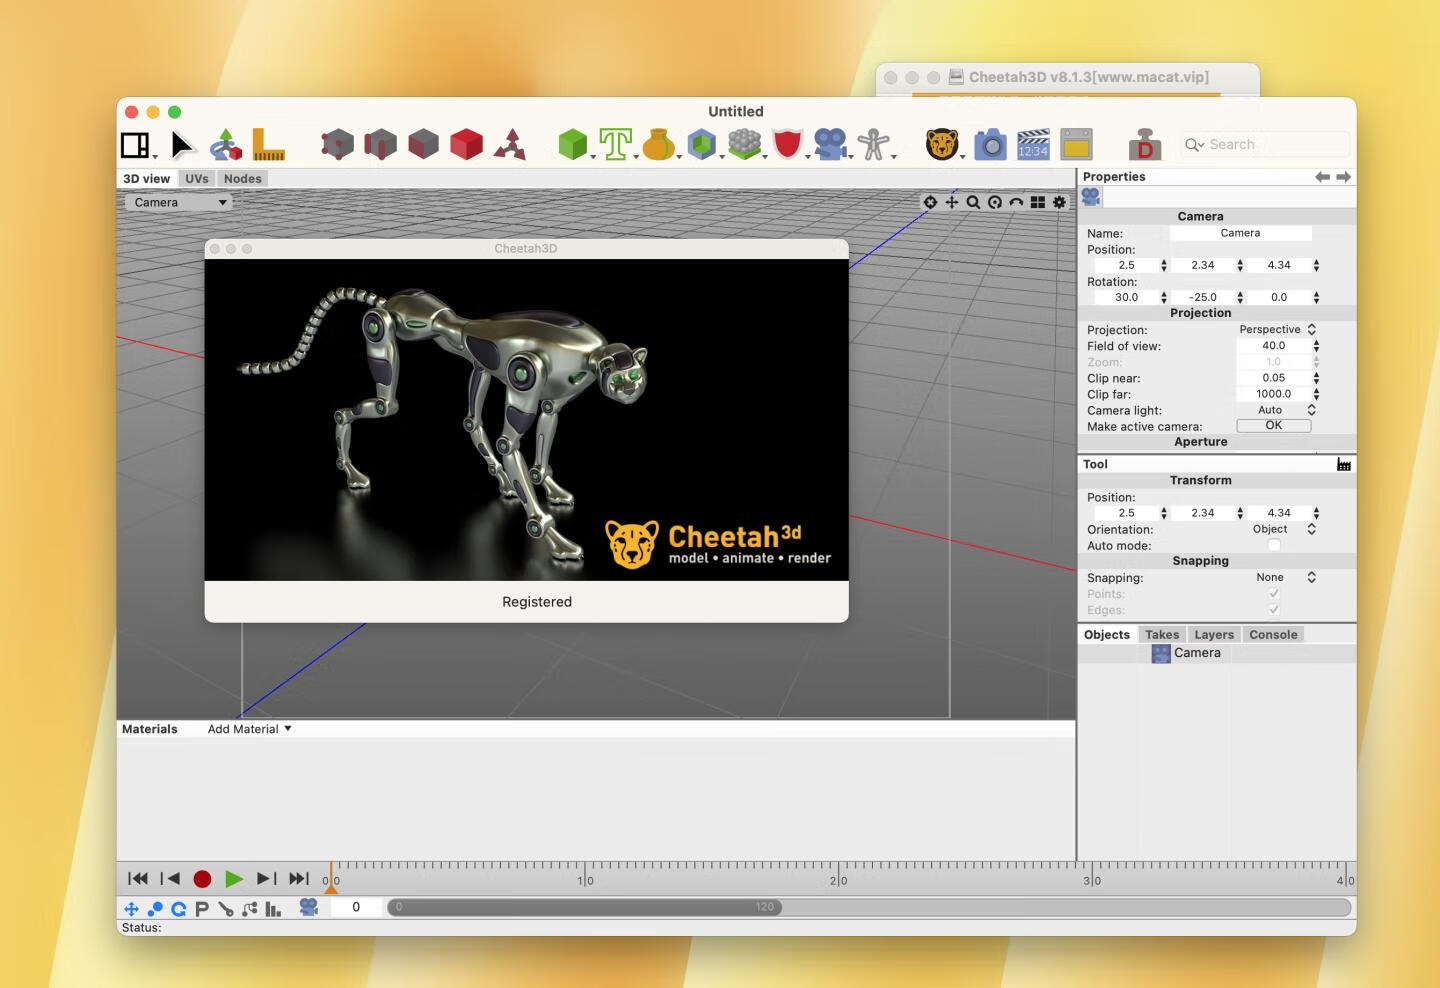The width and height of the screenshot is (1440, 988).
Task: Select the 3D view tab
Action: coord(147,178)
